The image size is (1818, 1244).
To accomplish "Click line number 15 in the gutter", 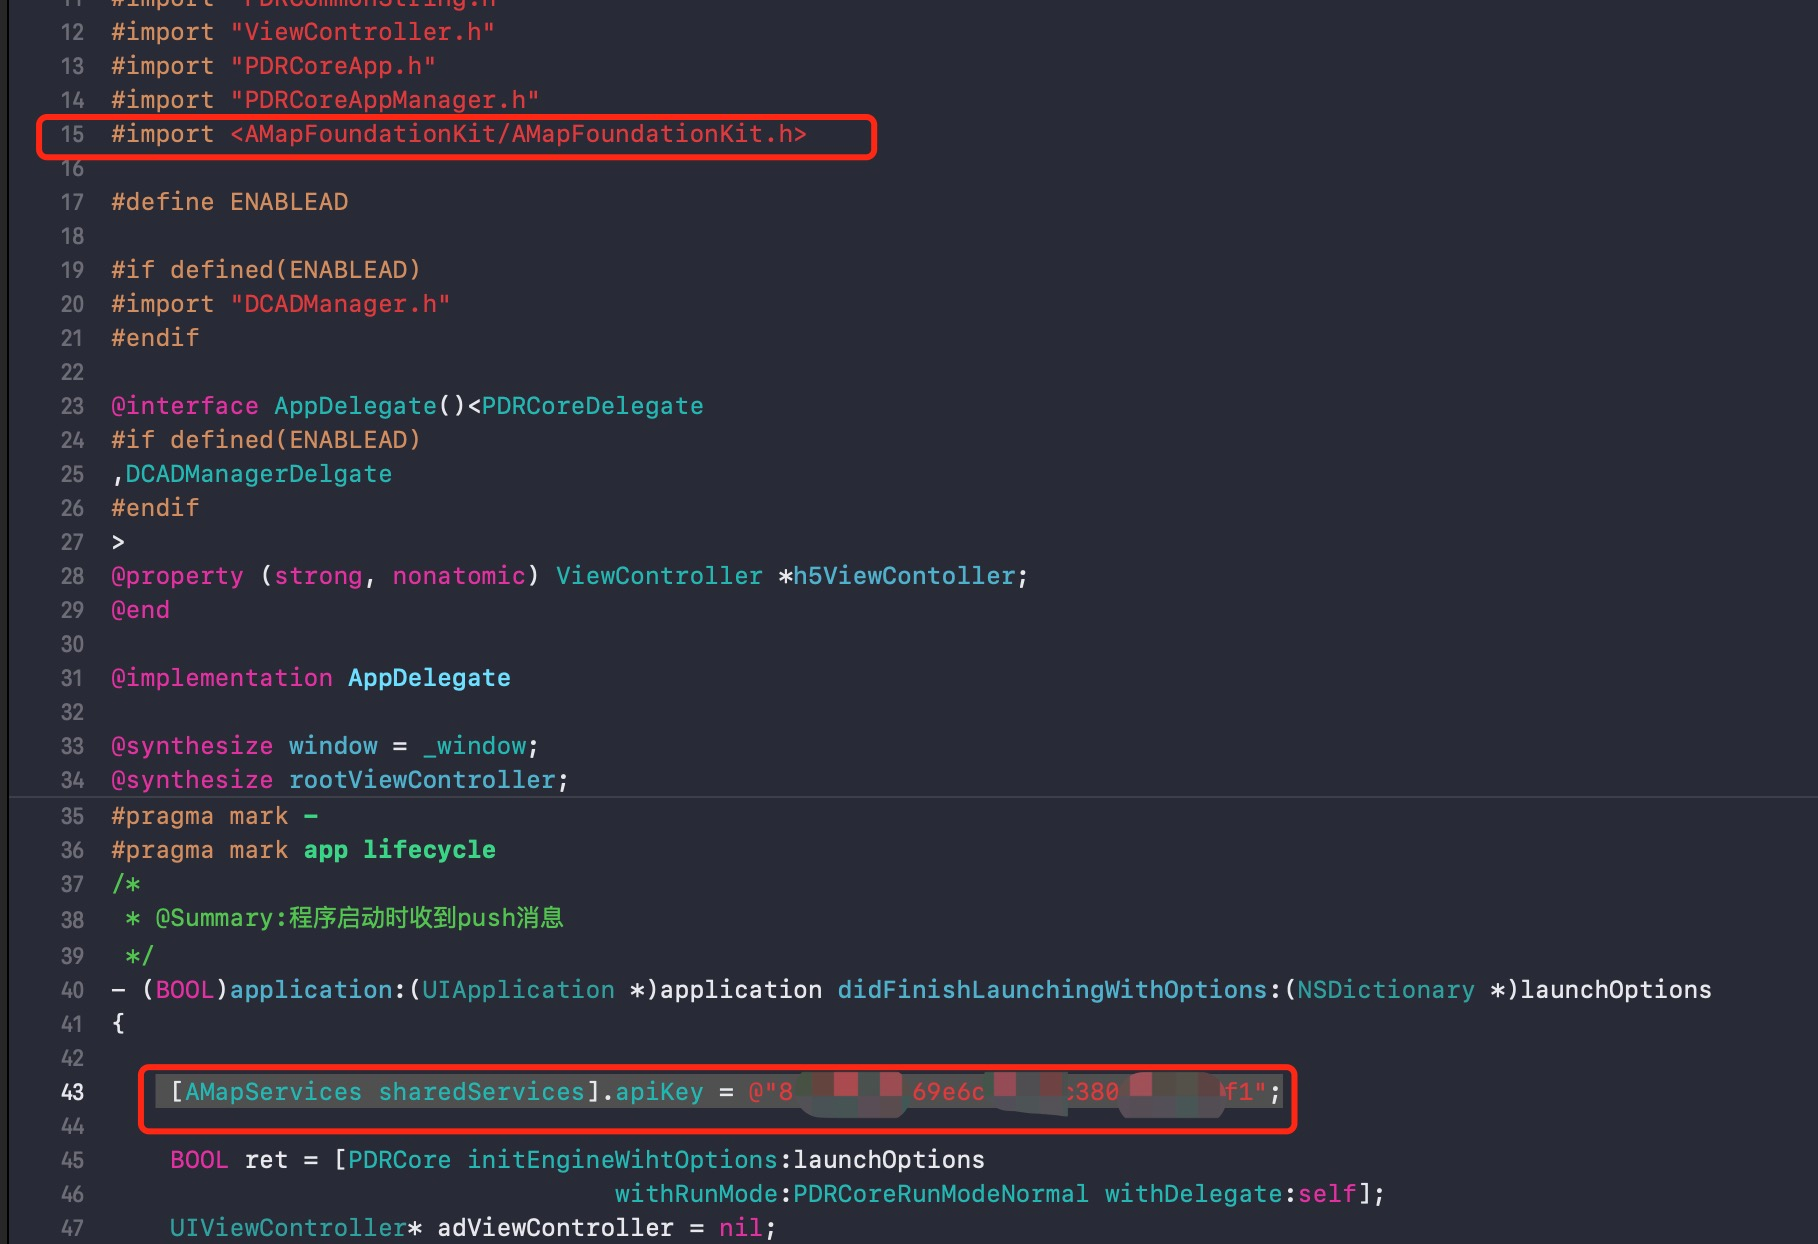I will (x=71, y=133).
